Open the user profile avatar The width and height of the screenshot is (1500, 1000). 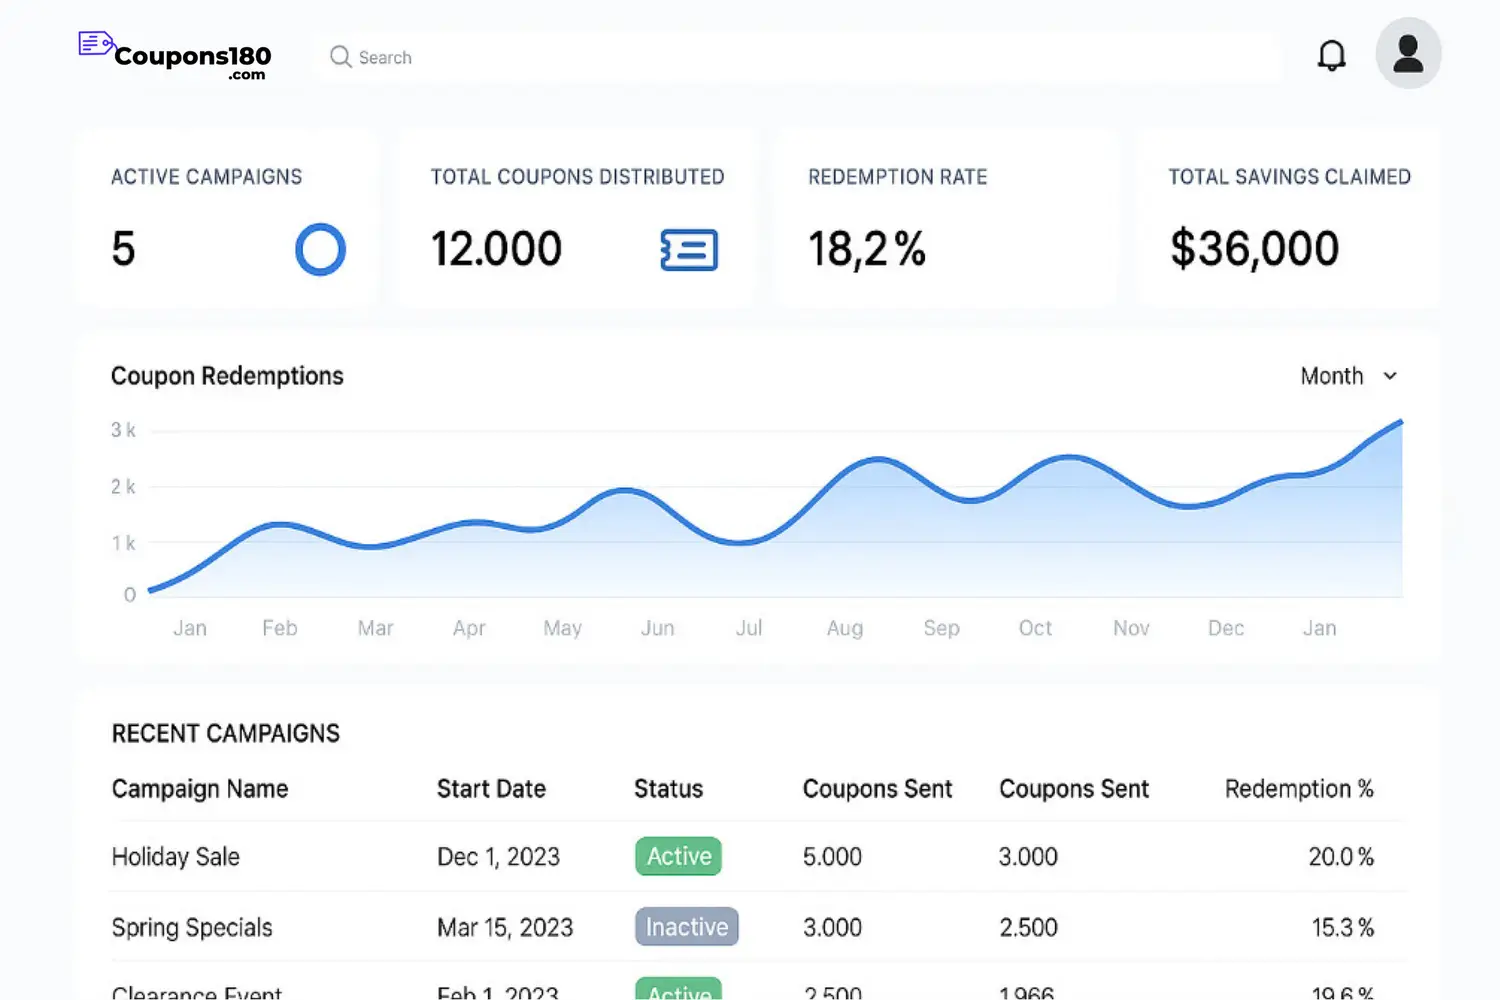(x=1408, y=54)
